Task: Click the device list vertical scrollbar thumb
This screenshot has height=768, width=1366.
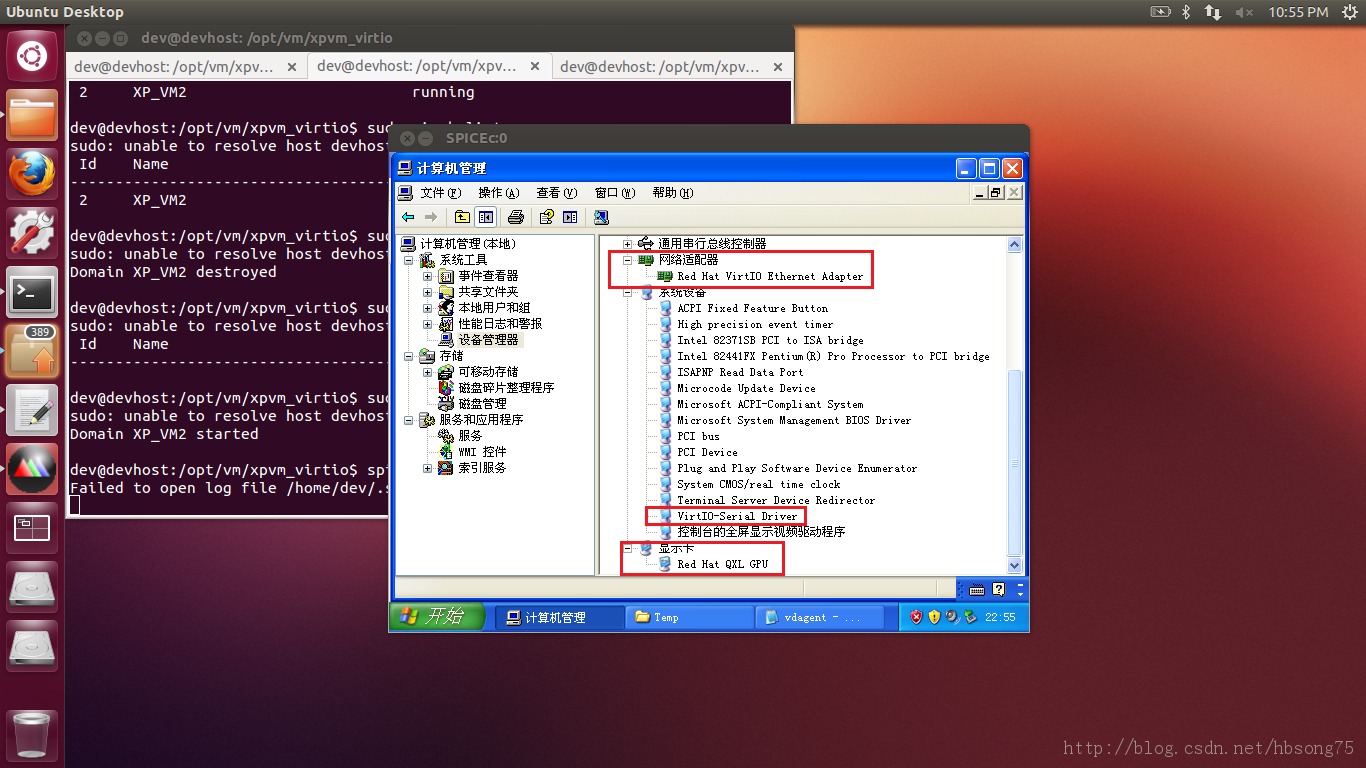Action: coord(1015,463)
